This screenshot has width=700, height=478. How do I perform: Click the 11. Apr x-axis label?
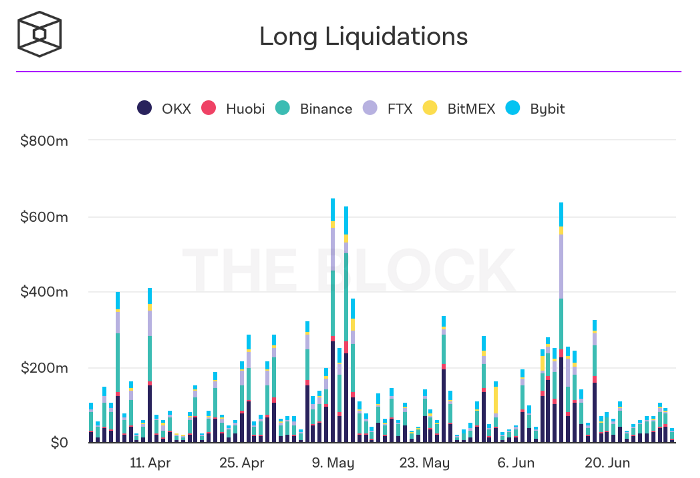[x=149, y=463]
